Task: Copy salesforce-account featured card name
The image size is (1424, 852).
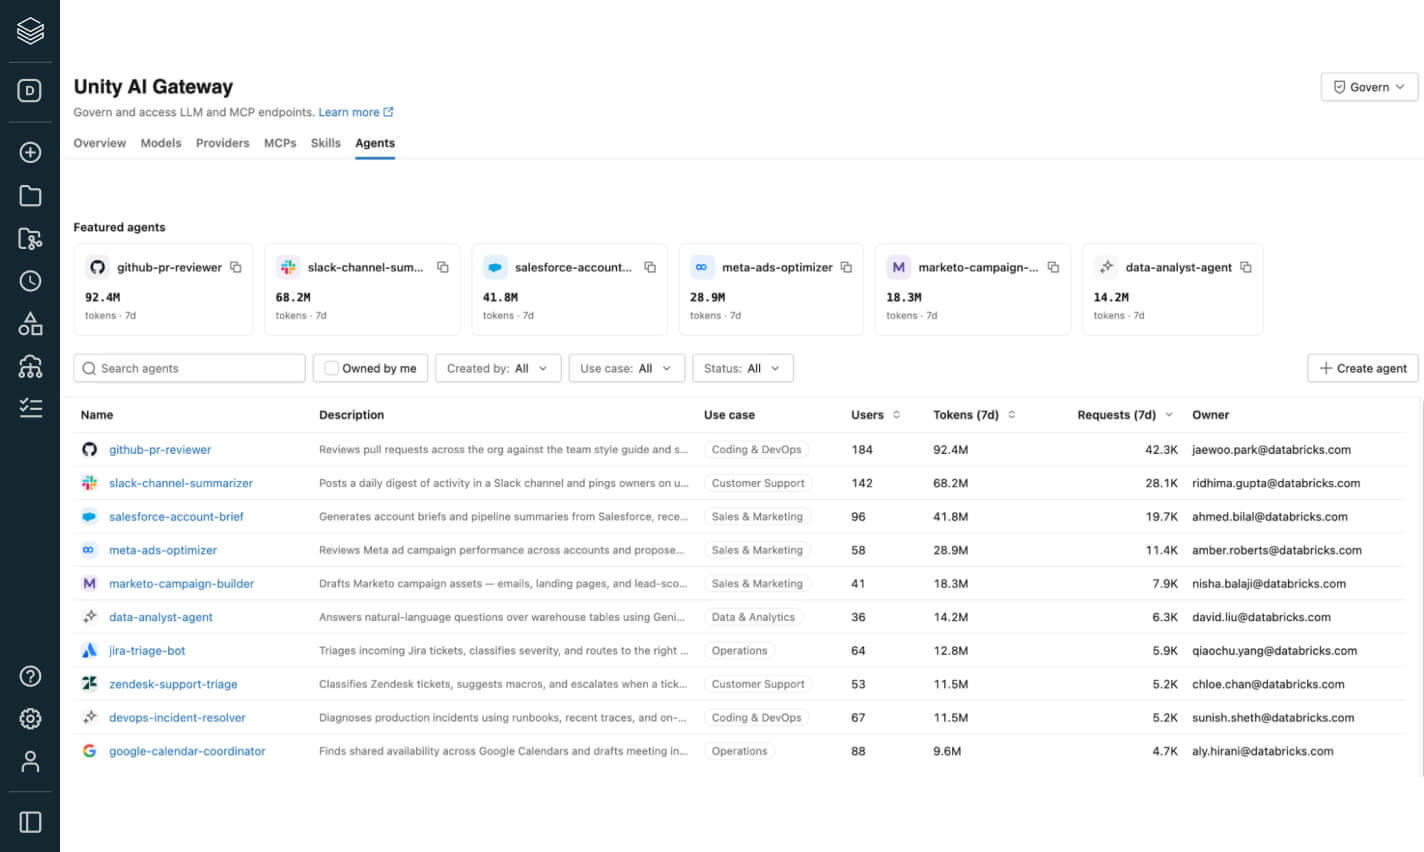Action: tap(650, 267)
